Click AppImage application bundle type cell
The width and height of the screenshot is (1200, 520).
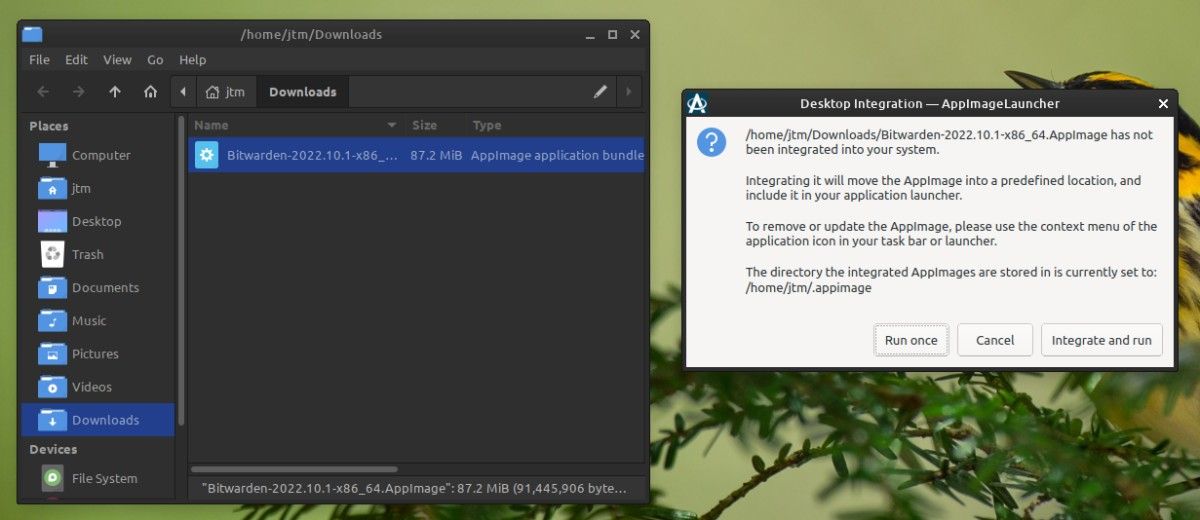[x=557, y=155]
